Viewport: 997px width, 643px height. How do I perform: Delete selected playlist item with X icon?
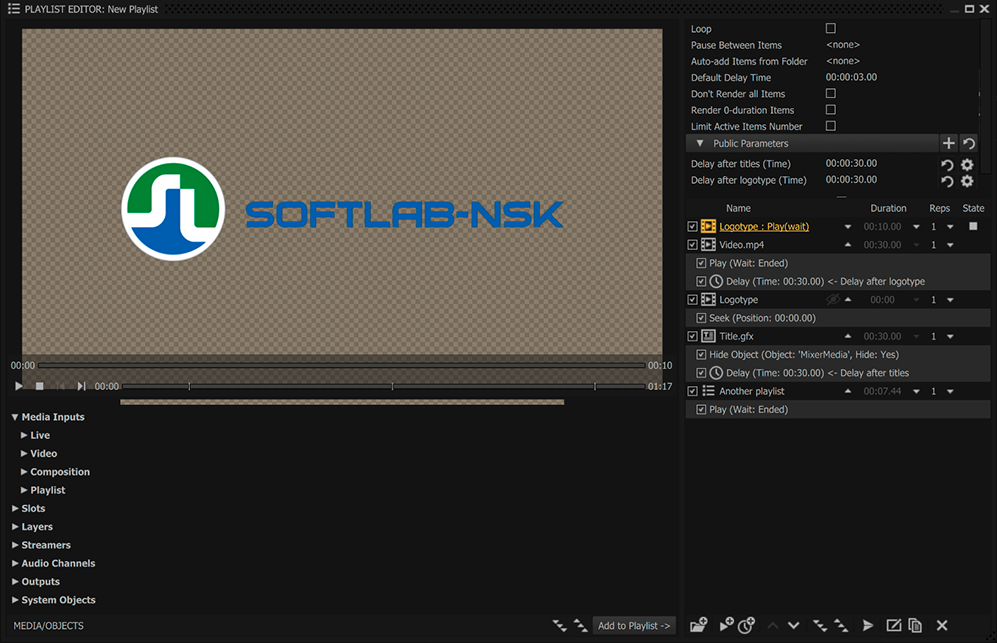[942, 625]
